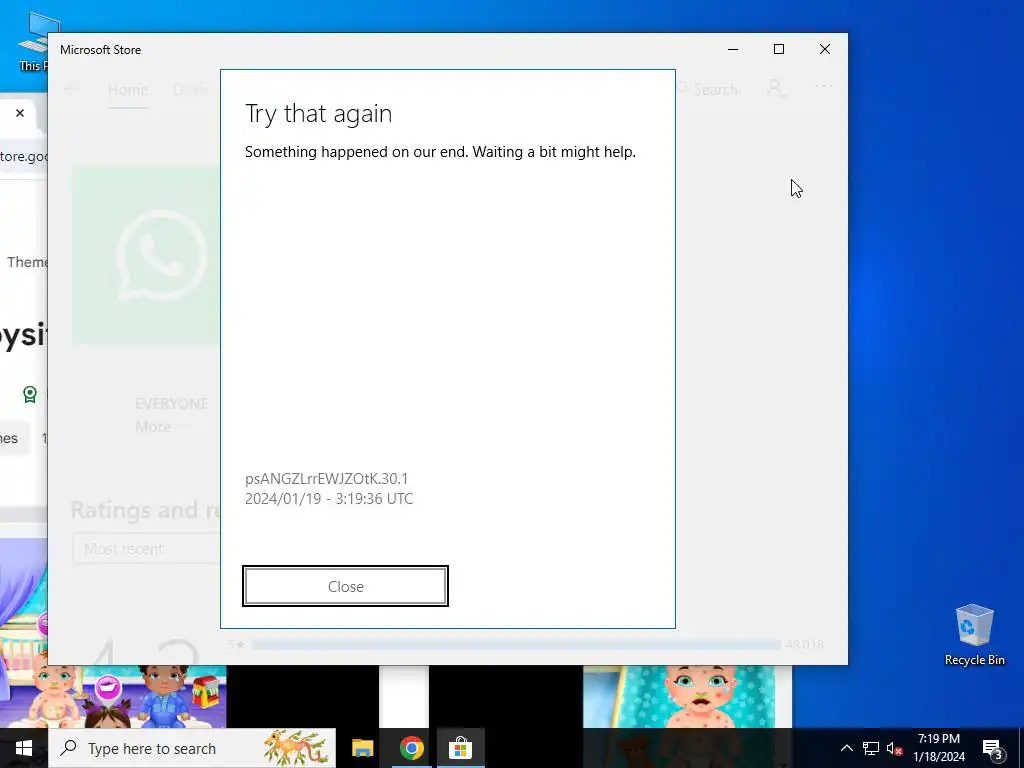Switch to Google Chrome on the taskbar
This screenshot has height=768, width=1024.
point(411,748)
